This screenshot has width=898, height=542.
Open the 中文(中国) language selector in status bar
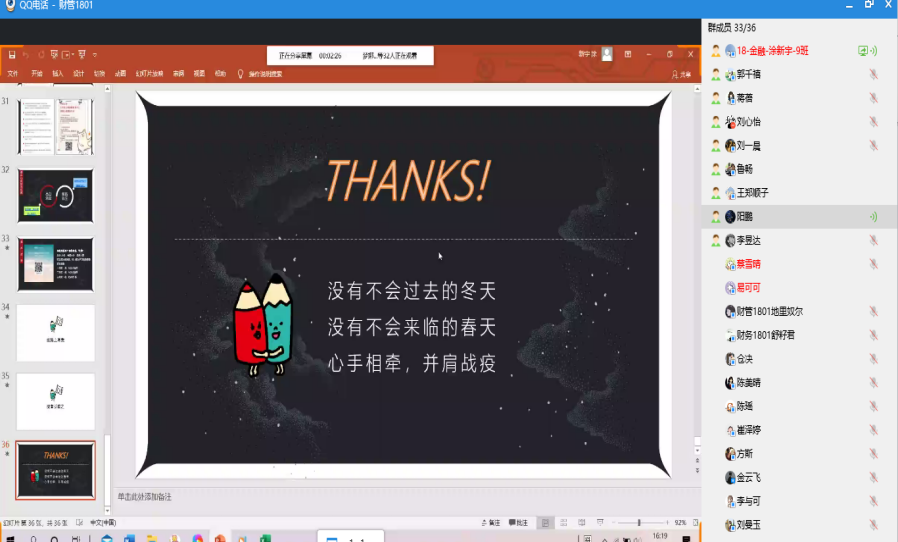[104, 523]
